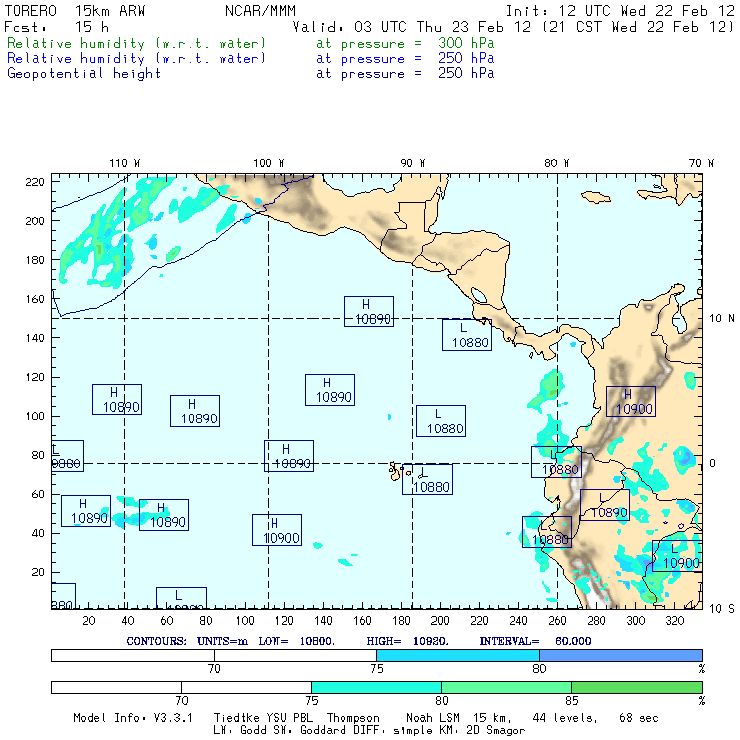740x740 pixels.
Task: Select the H 10900 box over Colombia
Action: pyautogui.click(x=630, y=401)
